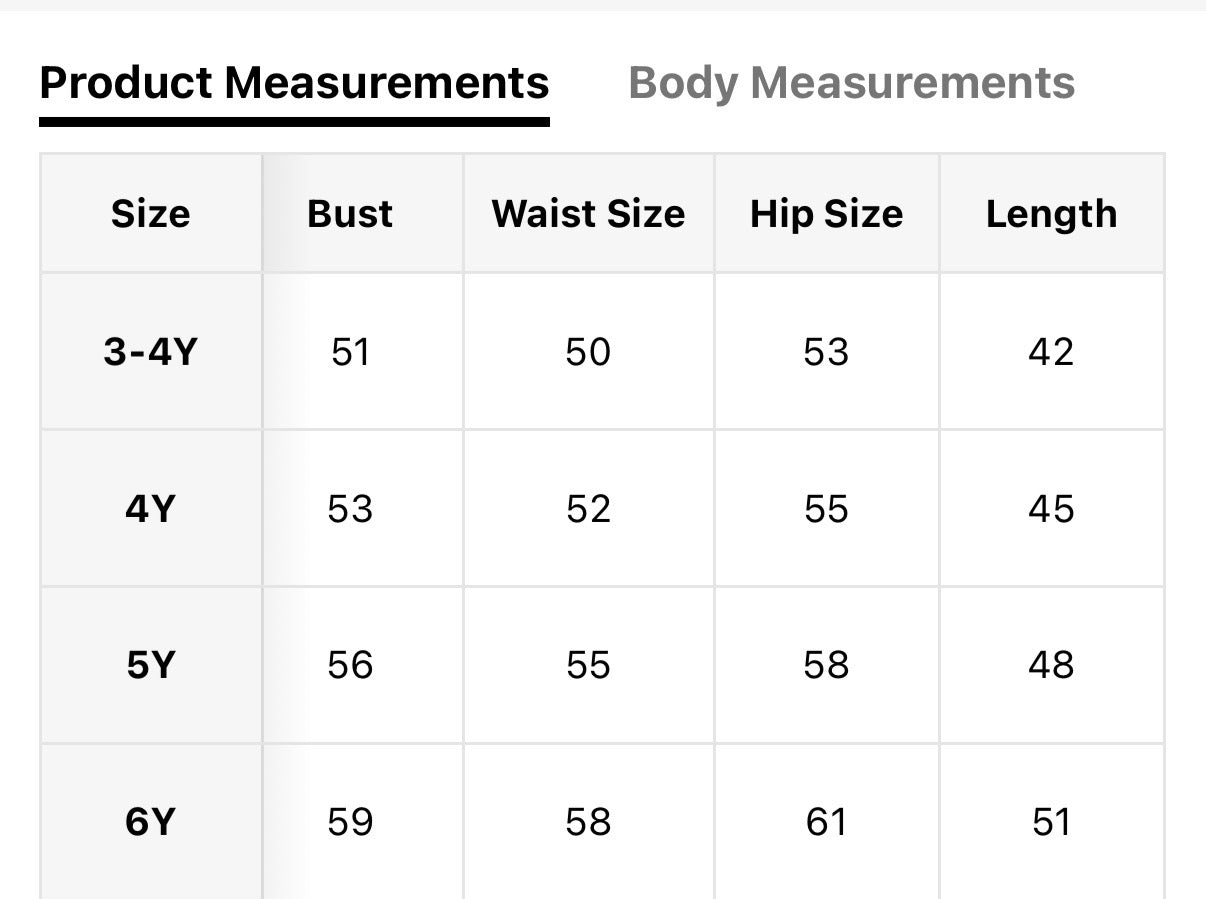Select hip value 61 in 6Y row

click(826, 822)
